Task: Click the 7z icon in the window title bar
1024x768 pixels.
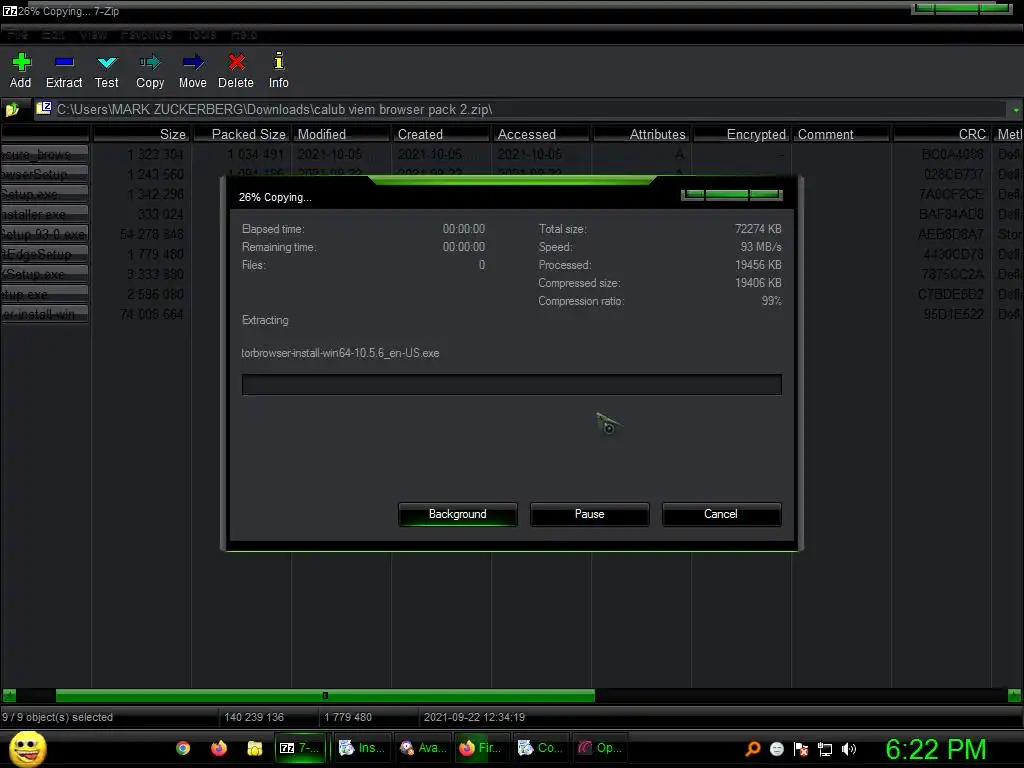Action: click(9, 11)
